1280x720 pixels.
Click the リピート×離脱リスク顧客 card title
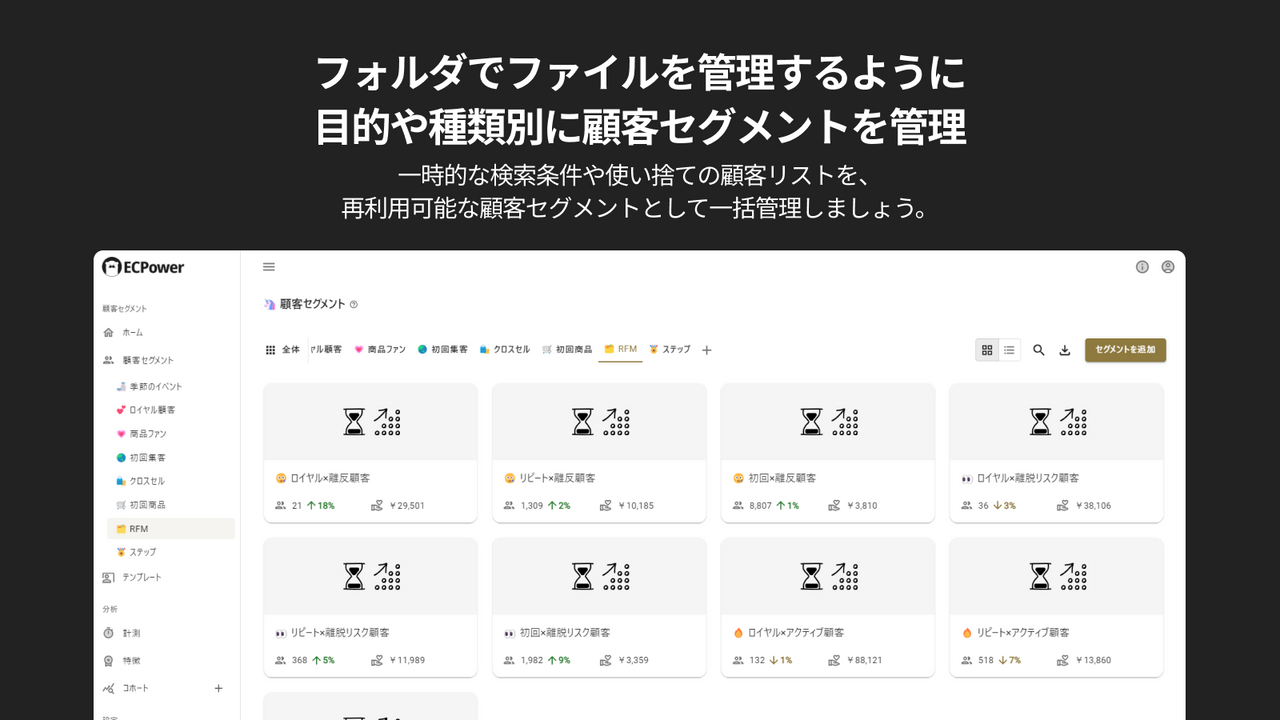click(340, 633)
